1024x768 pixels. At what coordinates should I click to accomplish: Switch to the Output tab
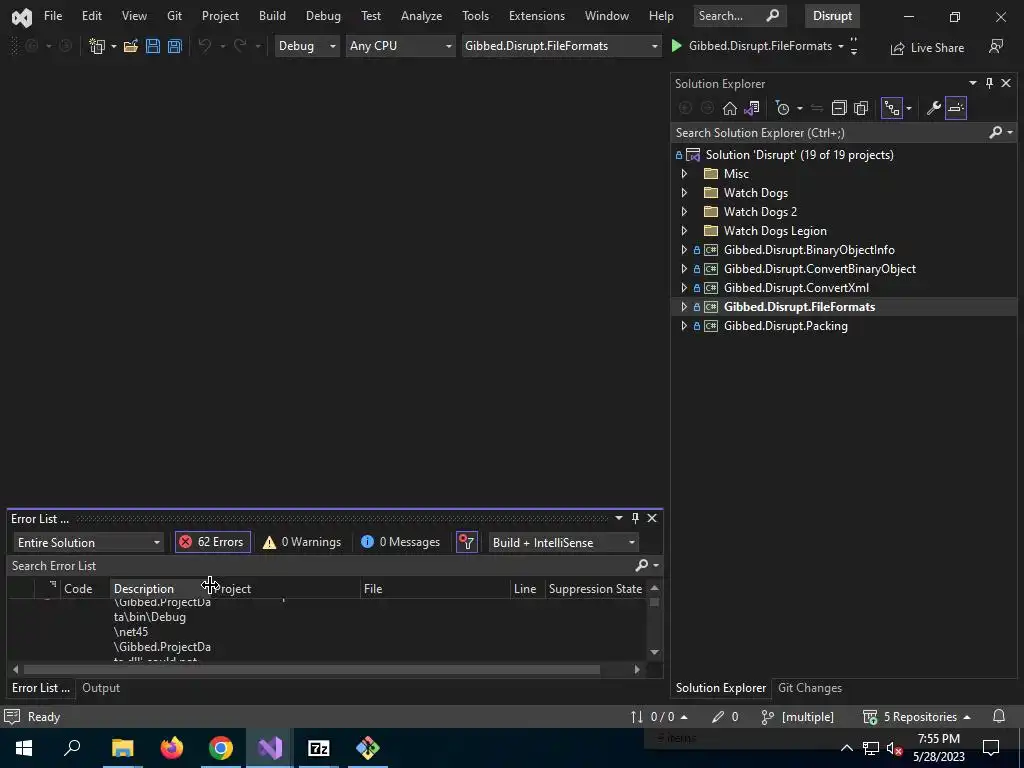pyautogui.click(x=101, y=688)
